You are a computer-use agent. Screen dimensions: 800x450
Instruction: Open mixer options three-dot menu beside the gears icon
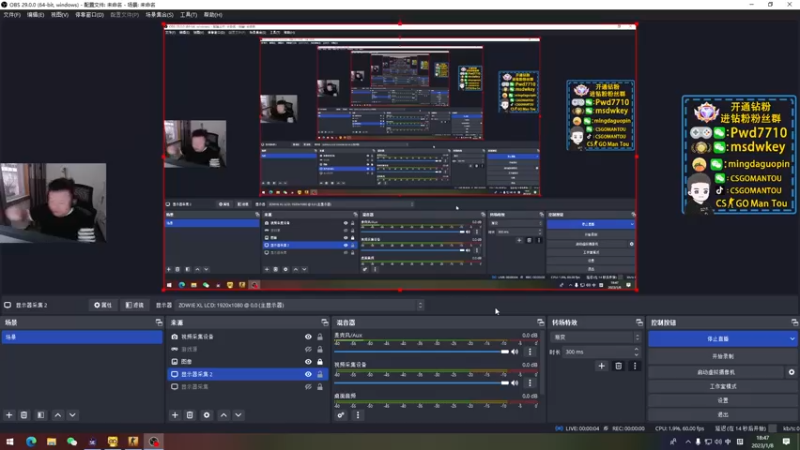pos(358,415)
